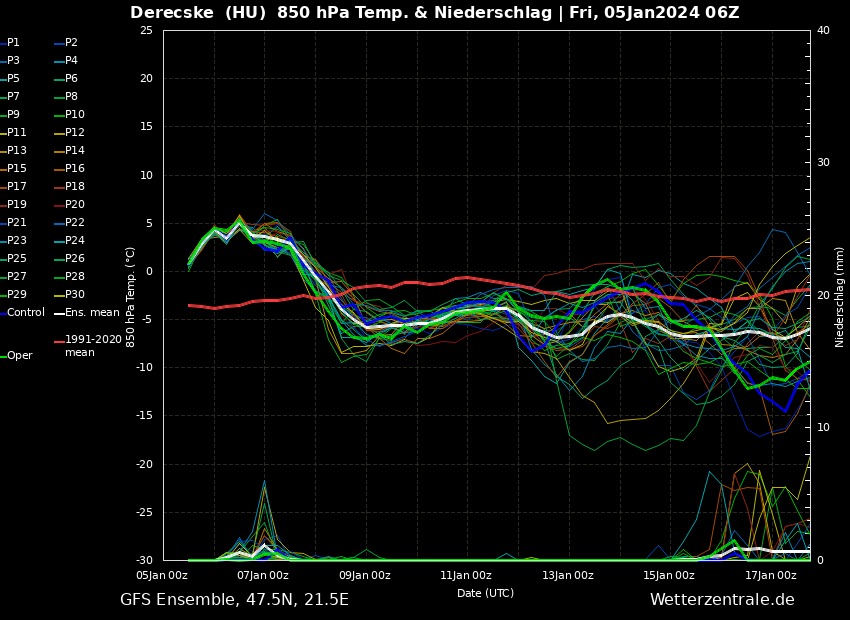The height and width of the screenshot is (620, 850).
Task: Click the Niederschlag (mm) axis label
Action: (x=840, y=297)
